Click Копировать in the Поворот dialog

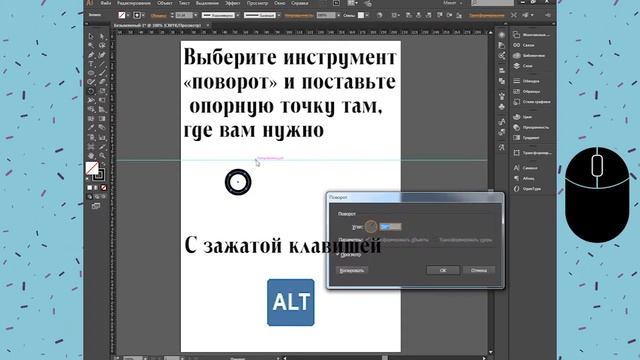coord(352,270)
